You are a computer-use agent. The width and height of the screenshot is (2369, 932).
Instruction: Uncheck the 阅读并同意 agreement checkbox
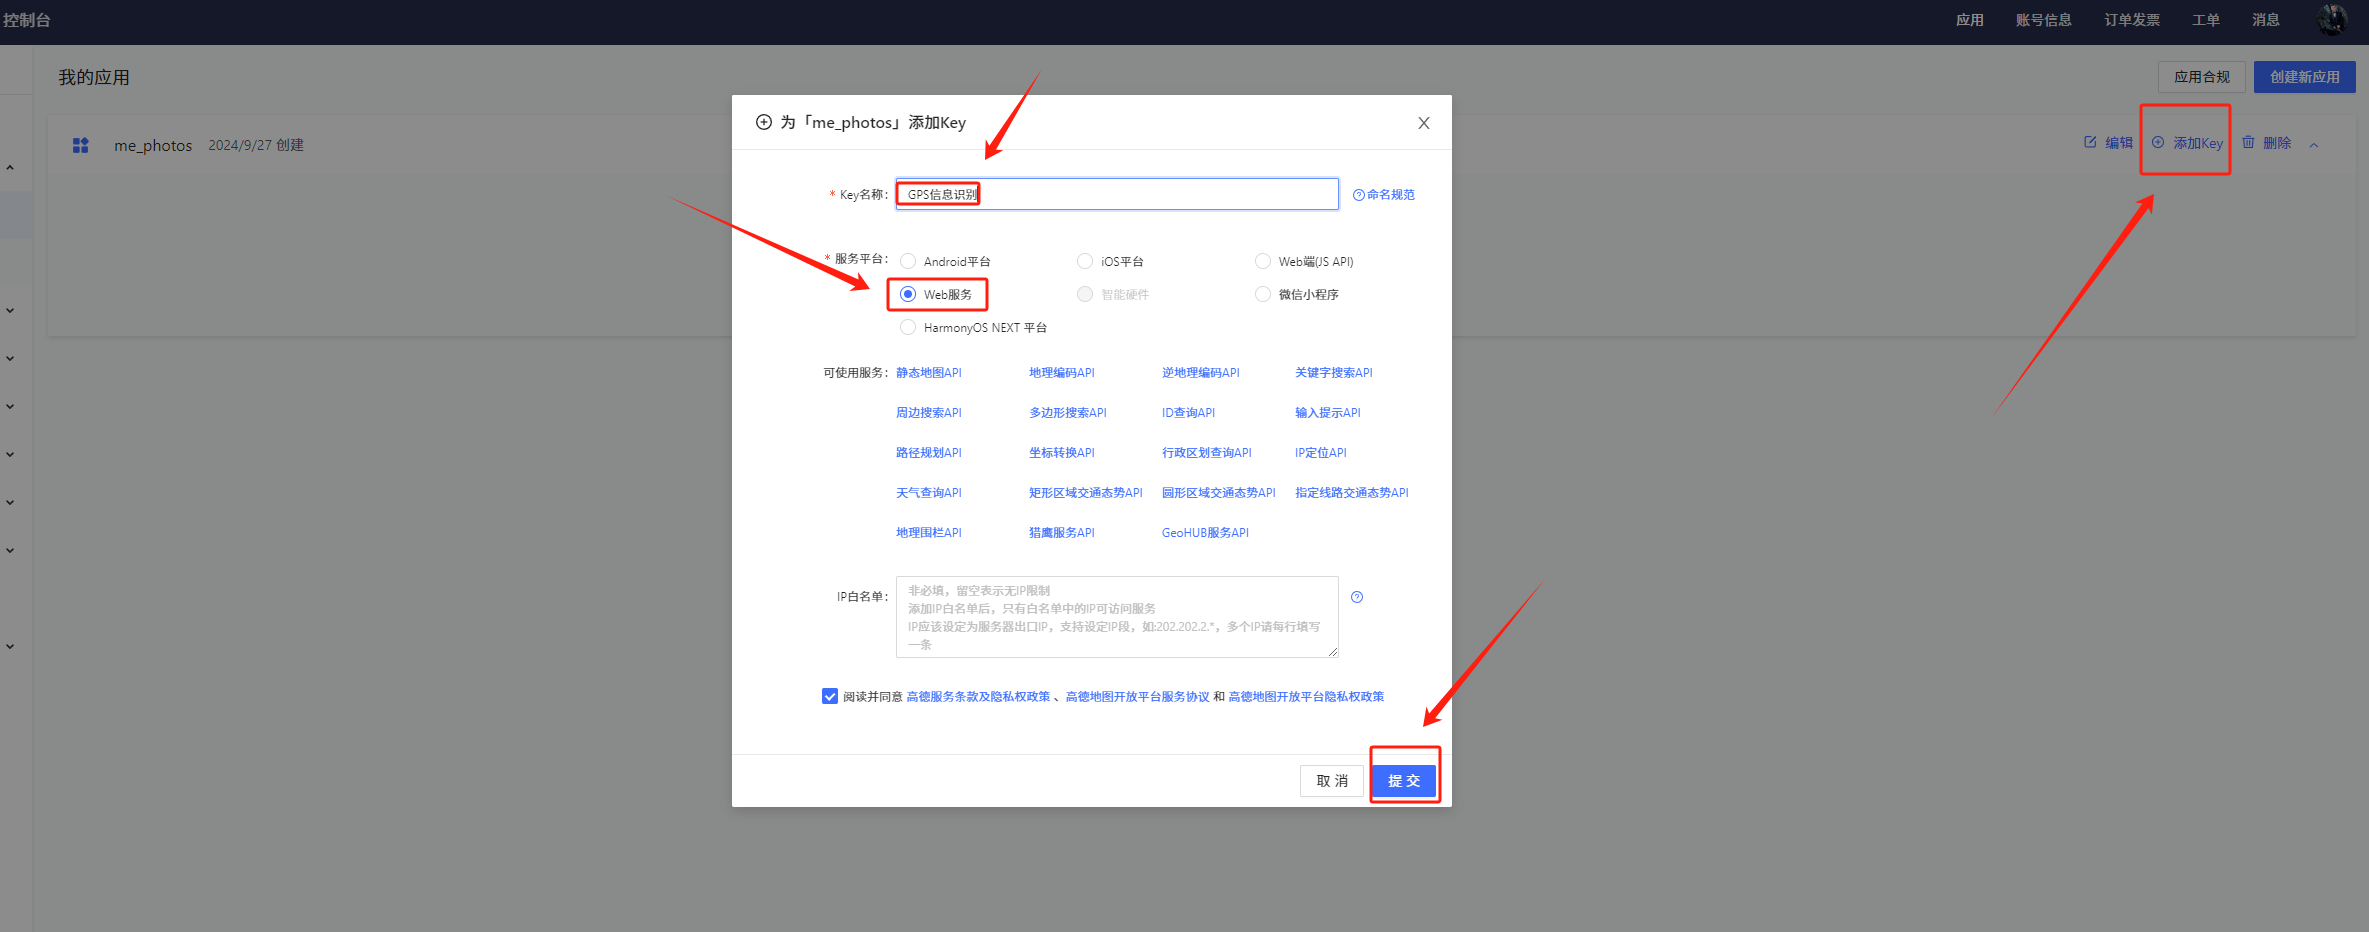tap(830, 696)
